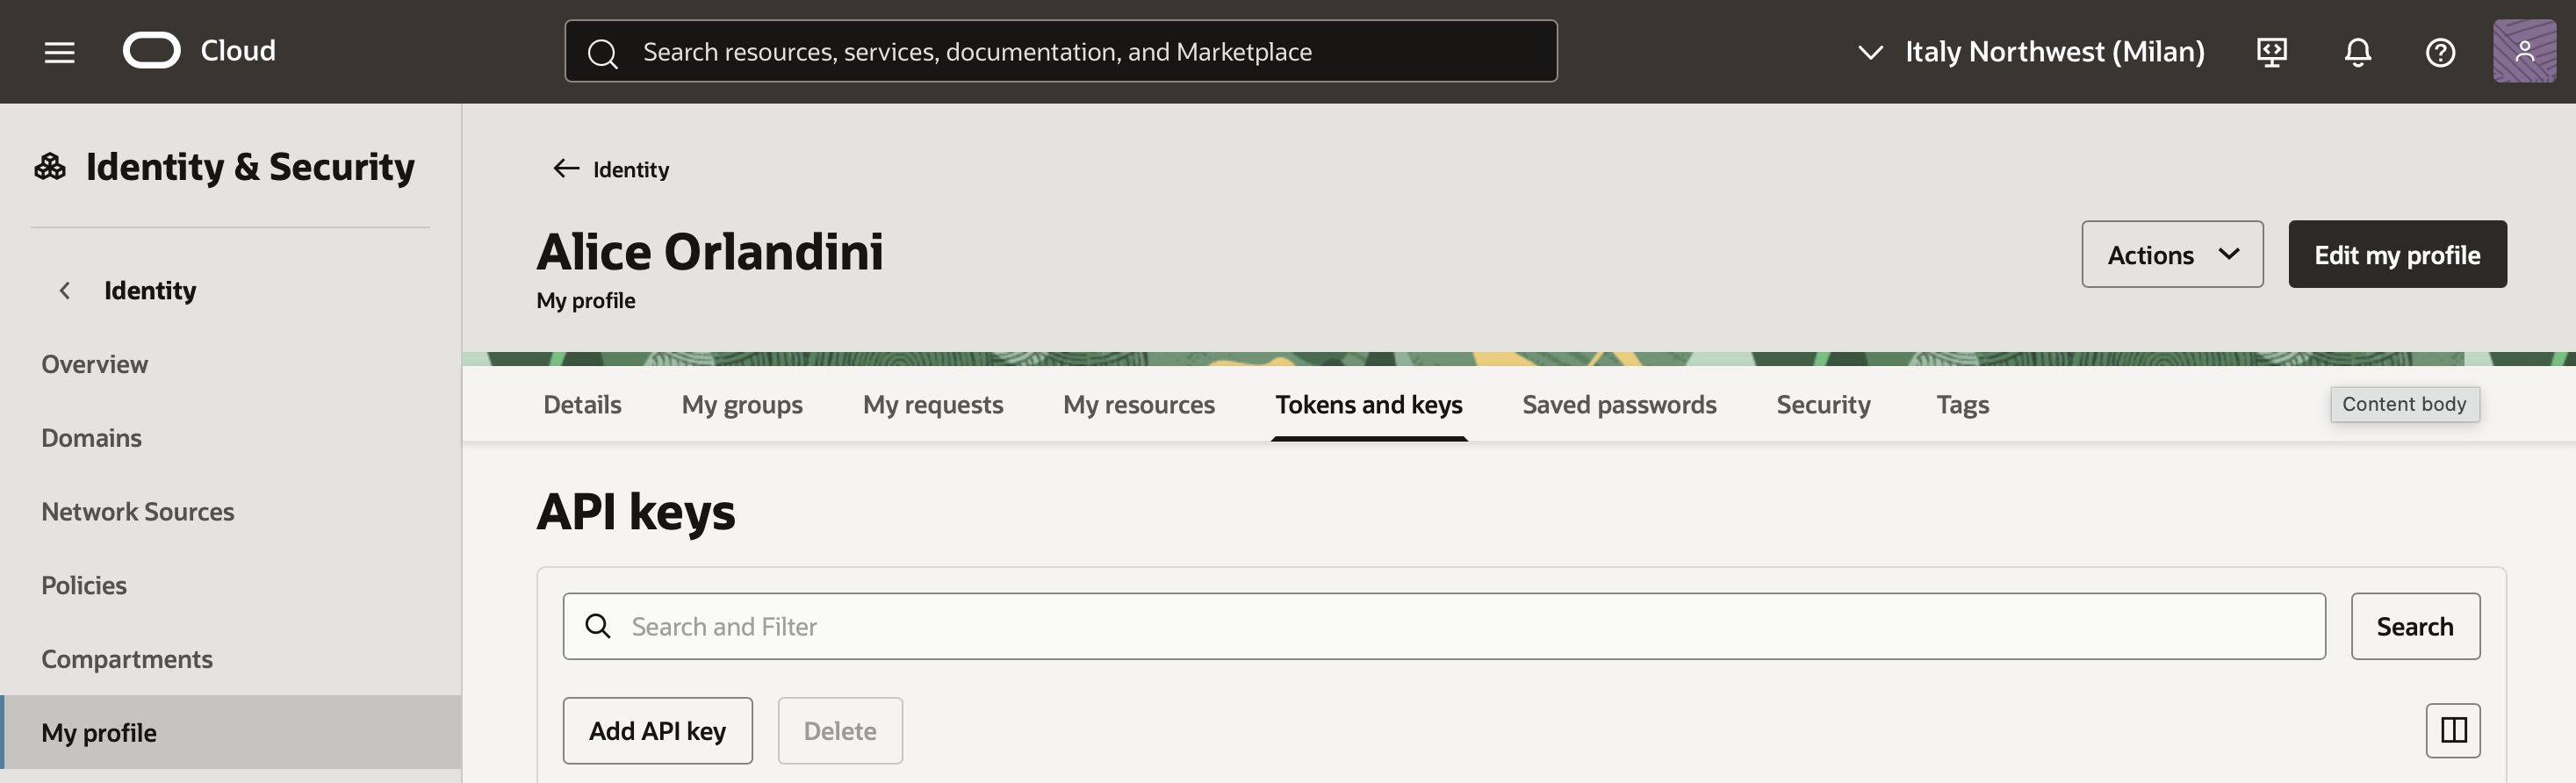Open the Actions dropdown

click(x=2171, y=255)
